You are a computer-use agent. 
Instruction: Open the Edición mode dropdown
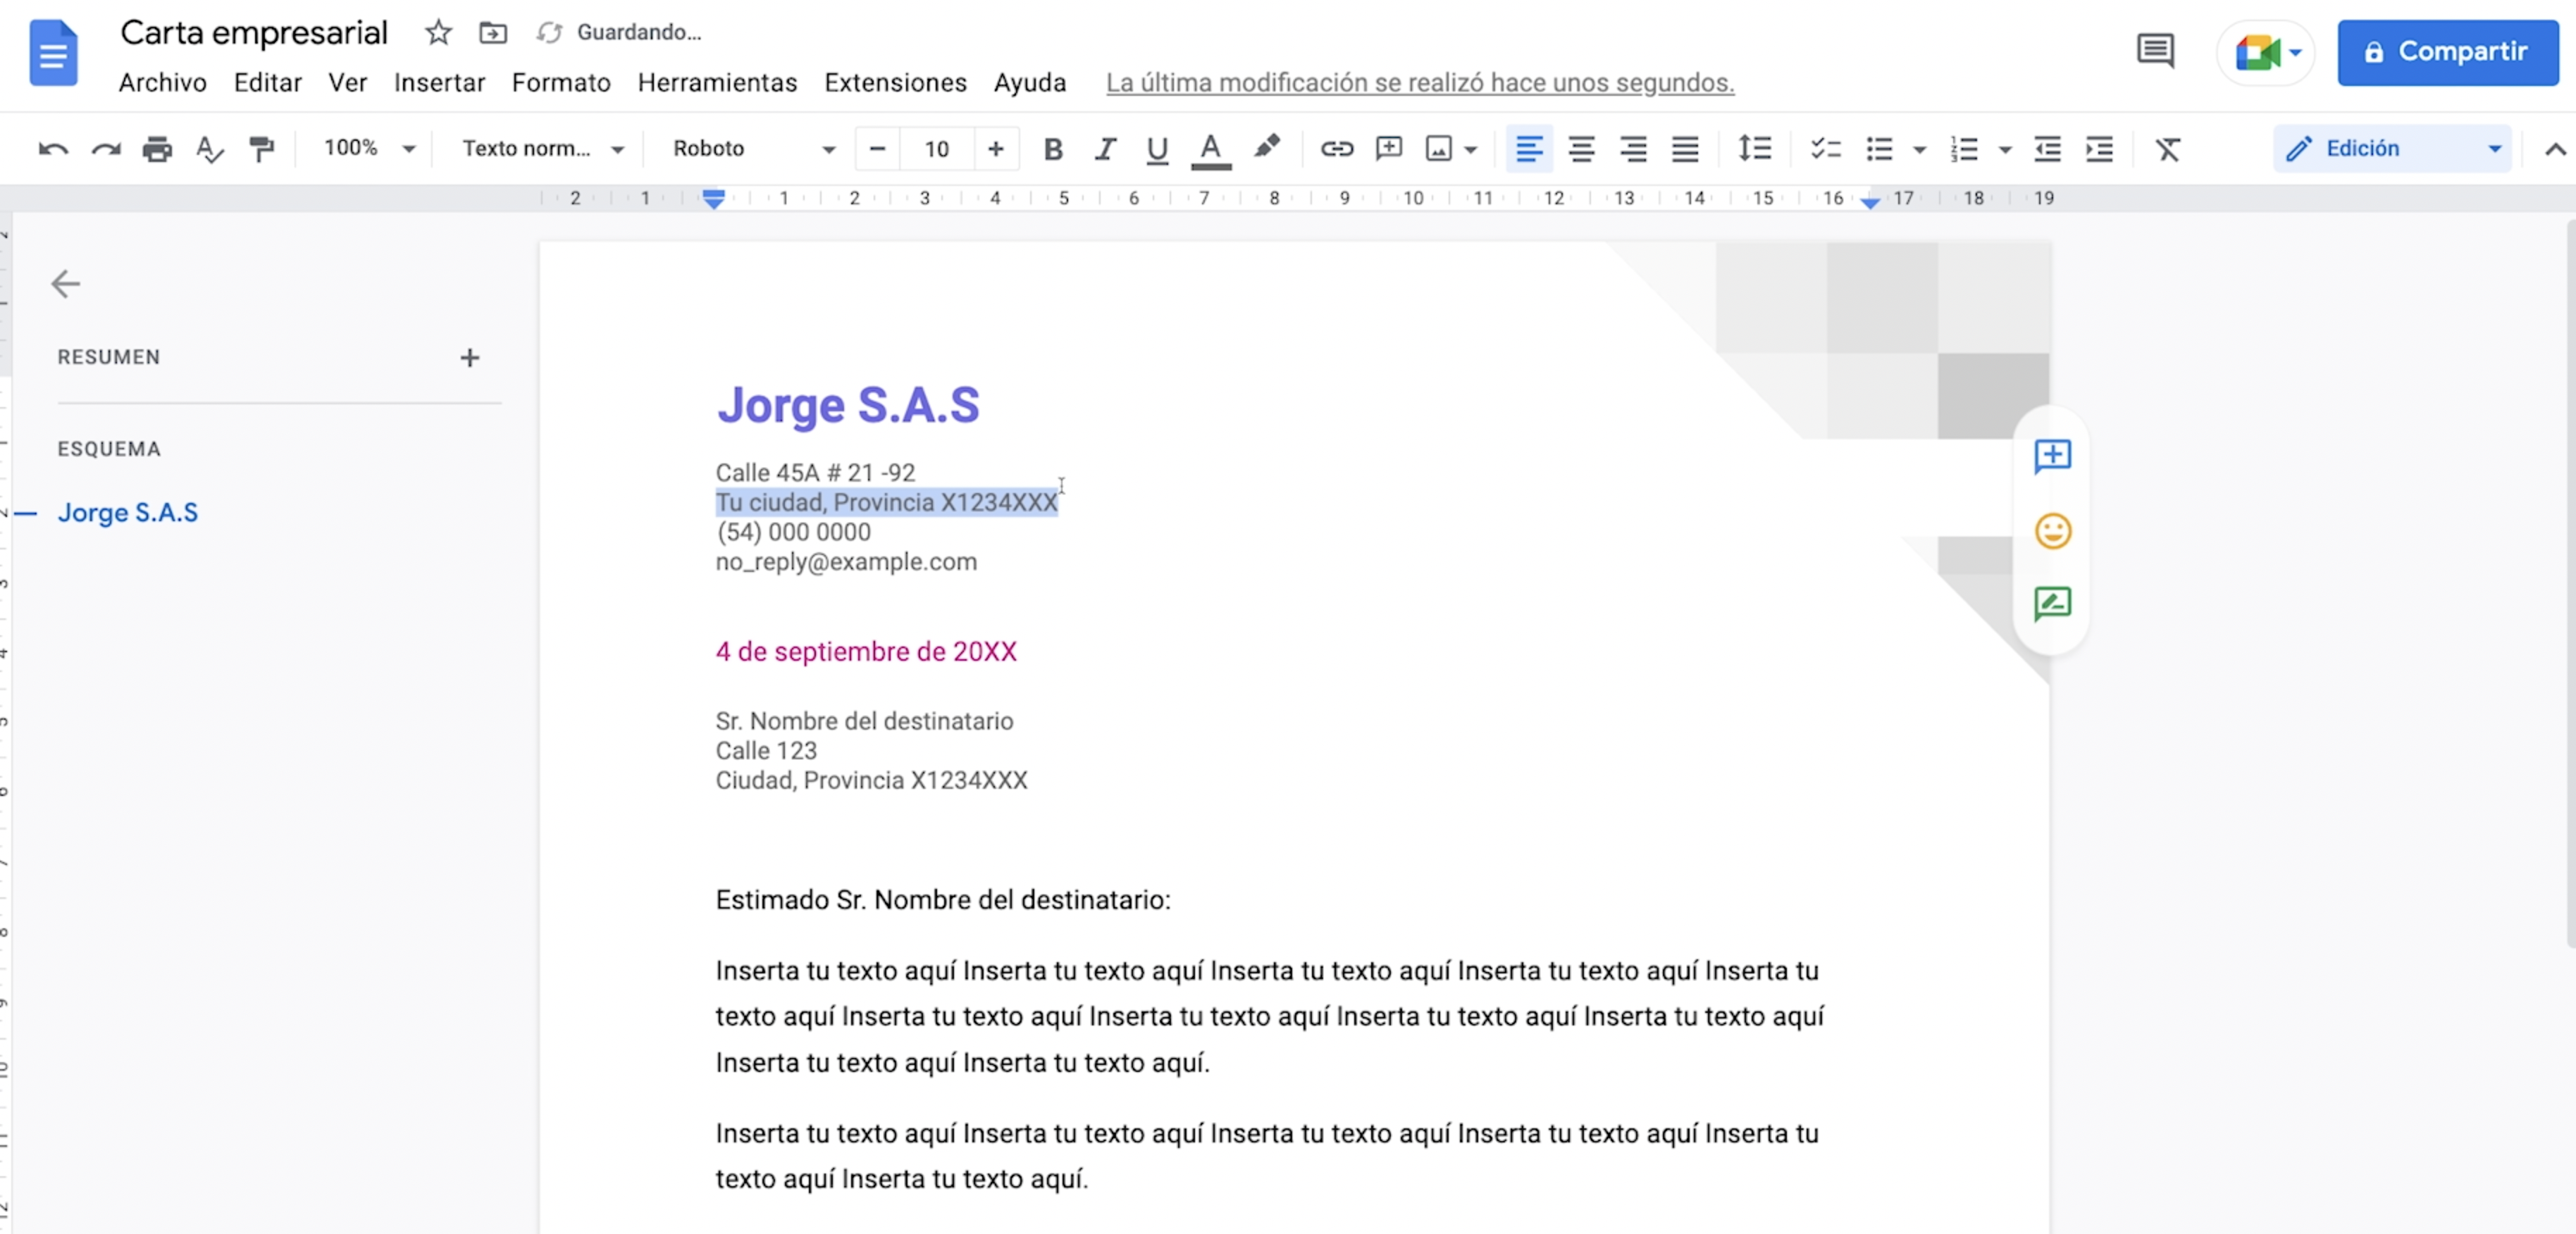pos(2391,148)
